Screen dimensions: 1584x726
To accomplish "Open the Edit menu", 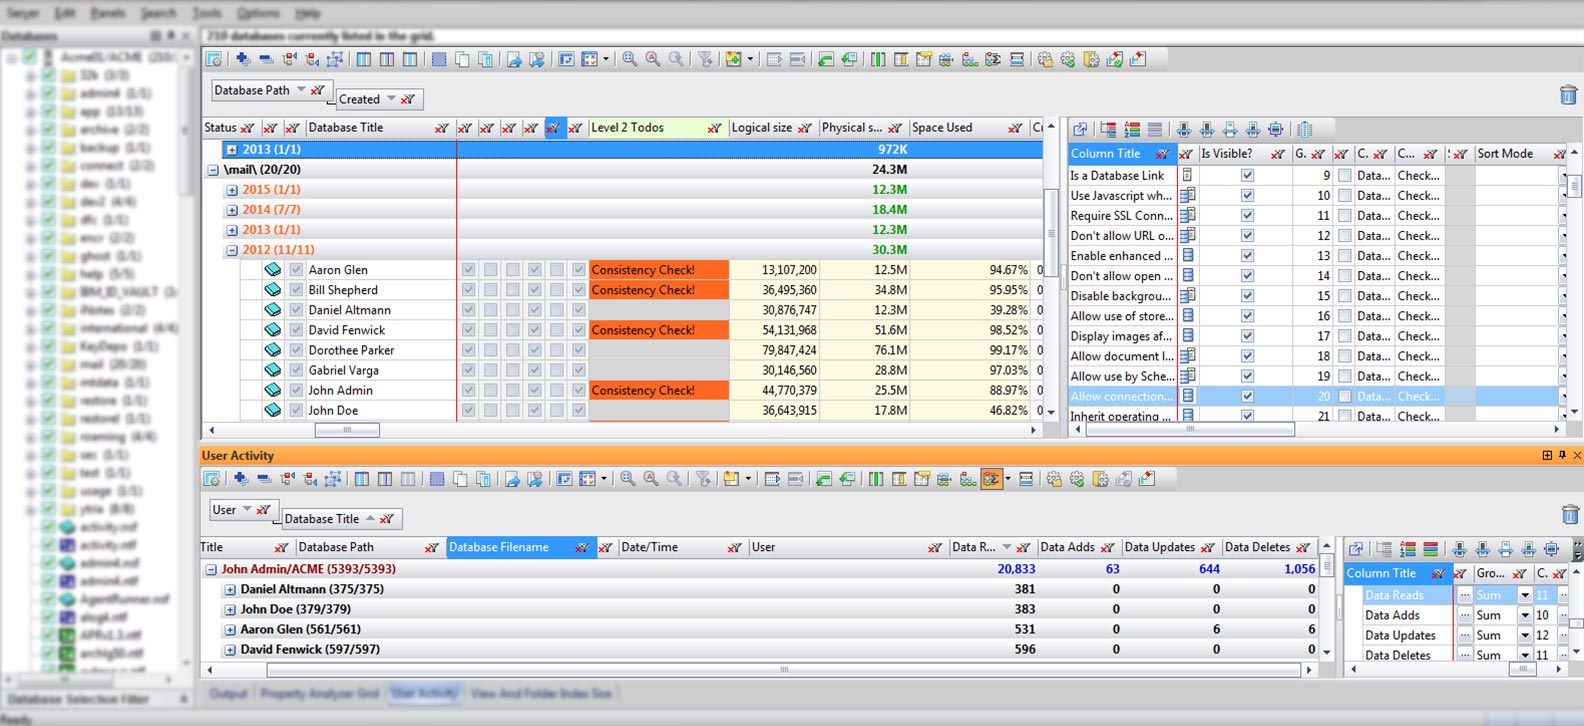I will pyautogui.click(x=65, y=13).
